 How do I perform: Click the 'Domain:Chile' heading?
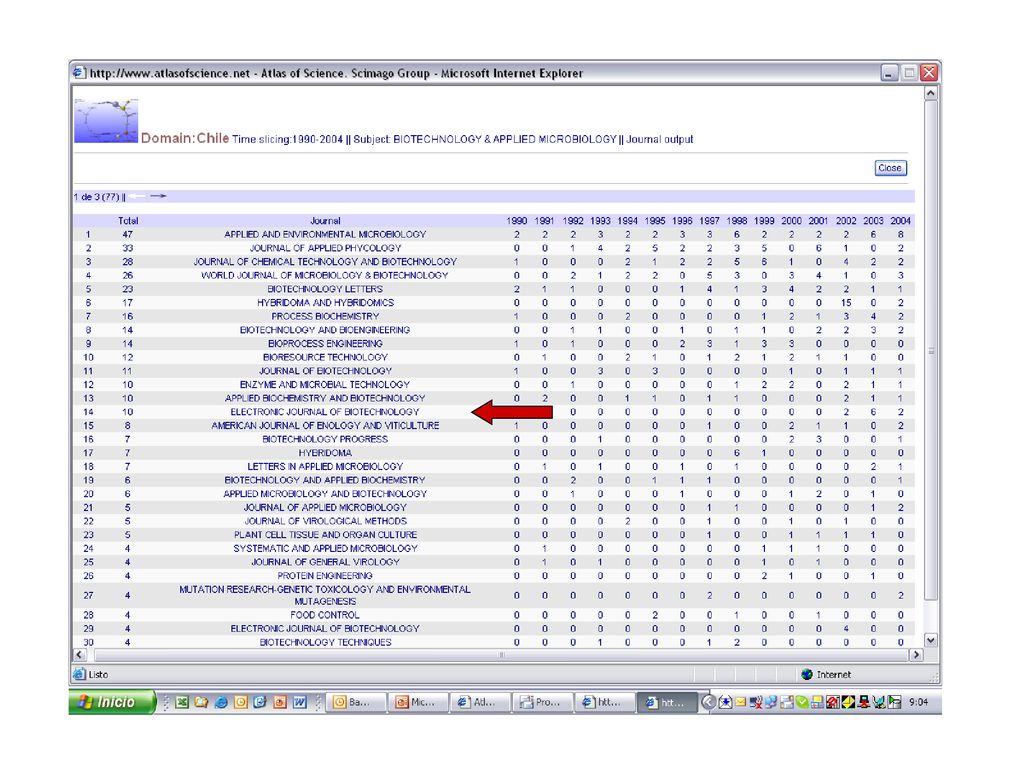click(185, 138)
